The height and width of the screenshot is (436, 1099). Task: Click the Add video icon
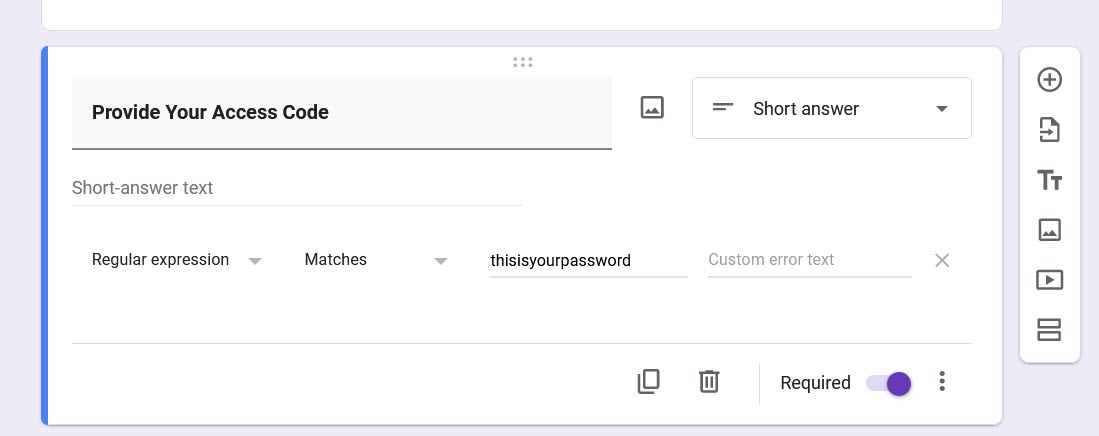tap(1049, 280)
